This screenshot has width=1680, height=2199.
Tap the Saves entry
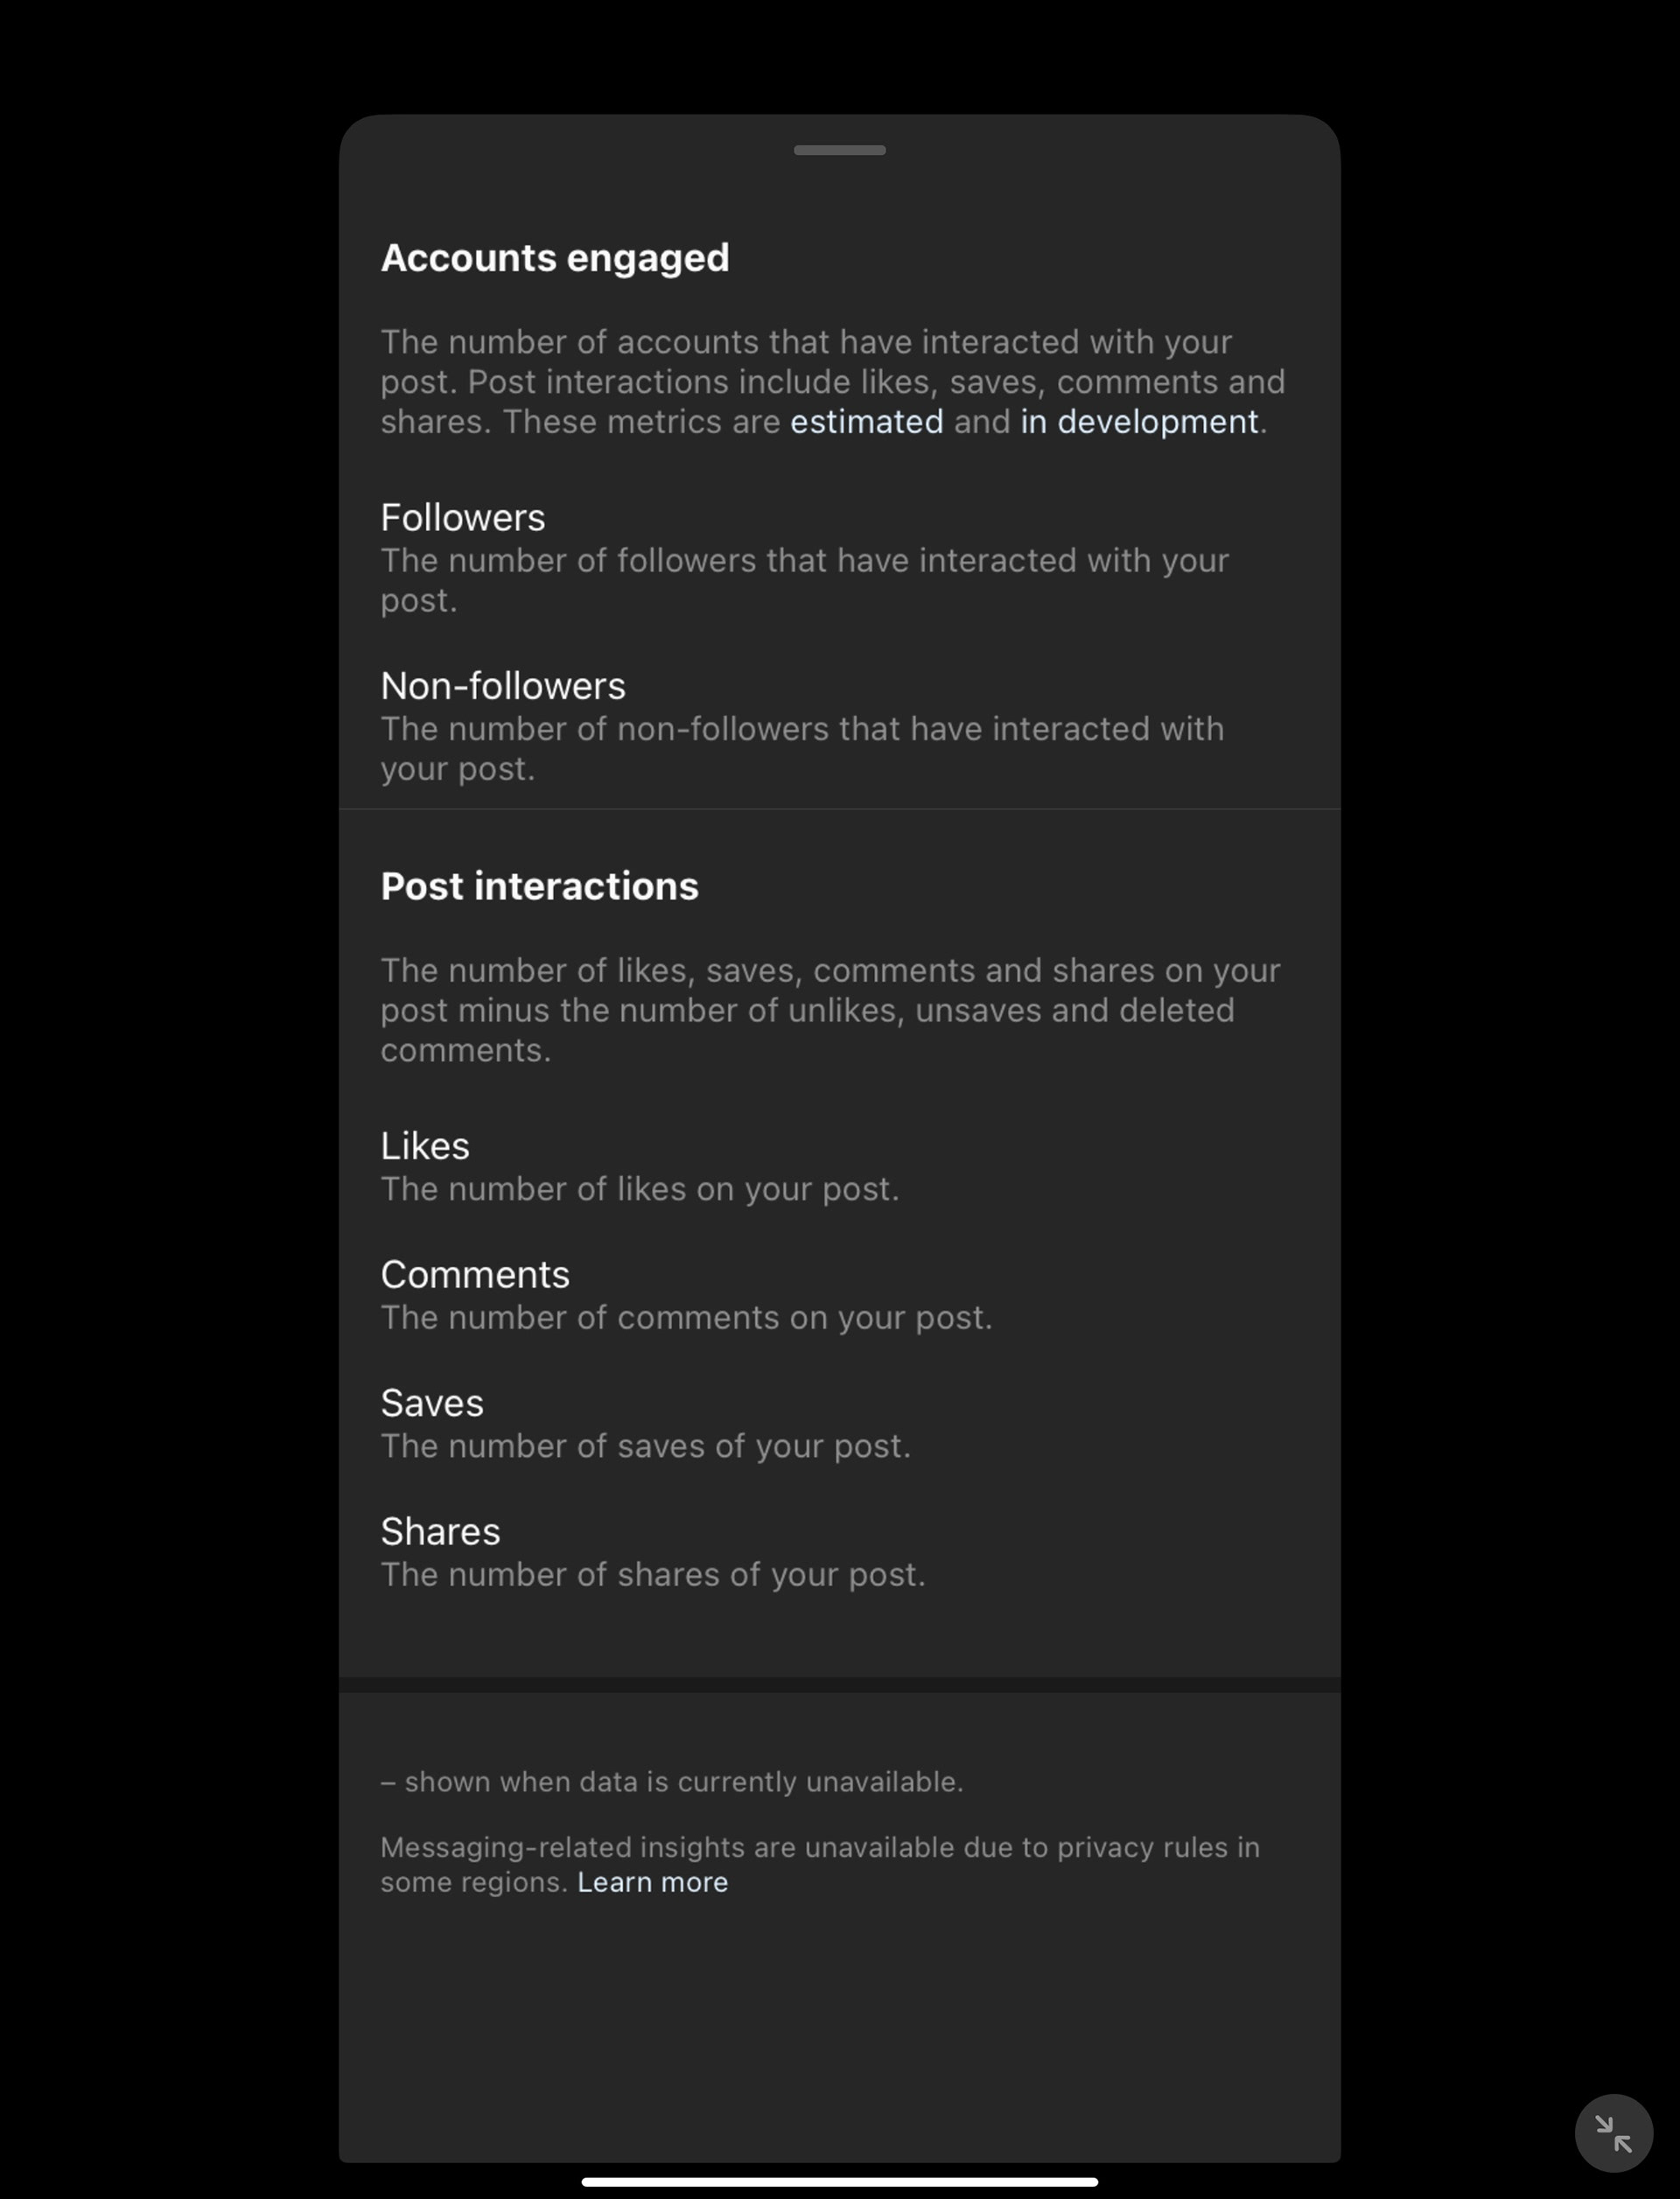(x=839, y=1423)
